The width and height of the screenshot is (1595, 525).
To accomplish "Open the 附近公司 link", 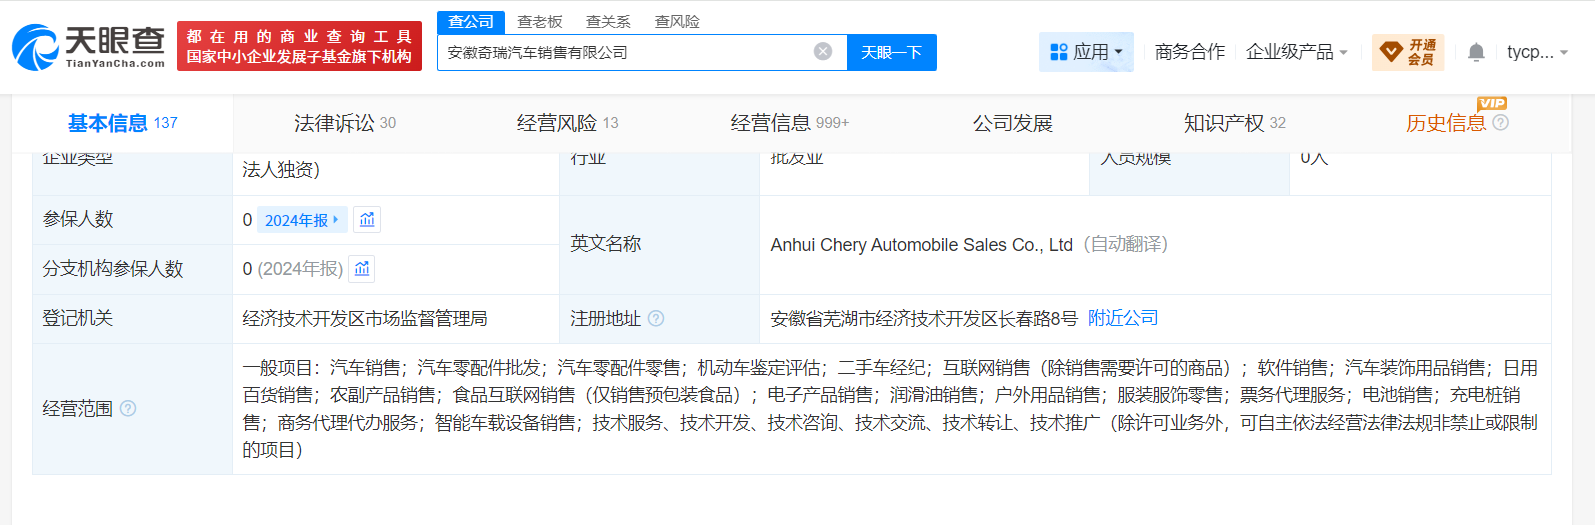I will point(1123,318).
